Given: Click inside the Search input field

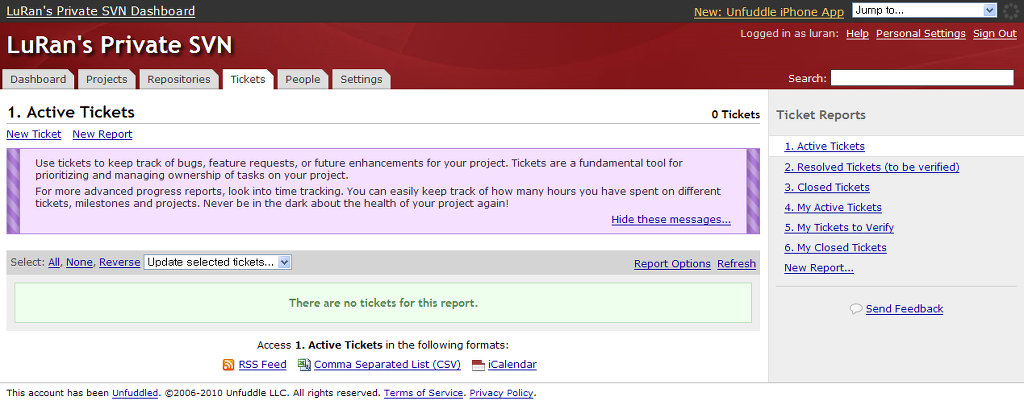Looking at the screenshot, I should click(x=921, y=78).
